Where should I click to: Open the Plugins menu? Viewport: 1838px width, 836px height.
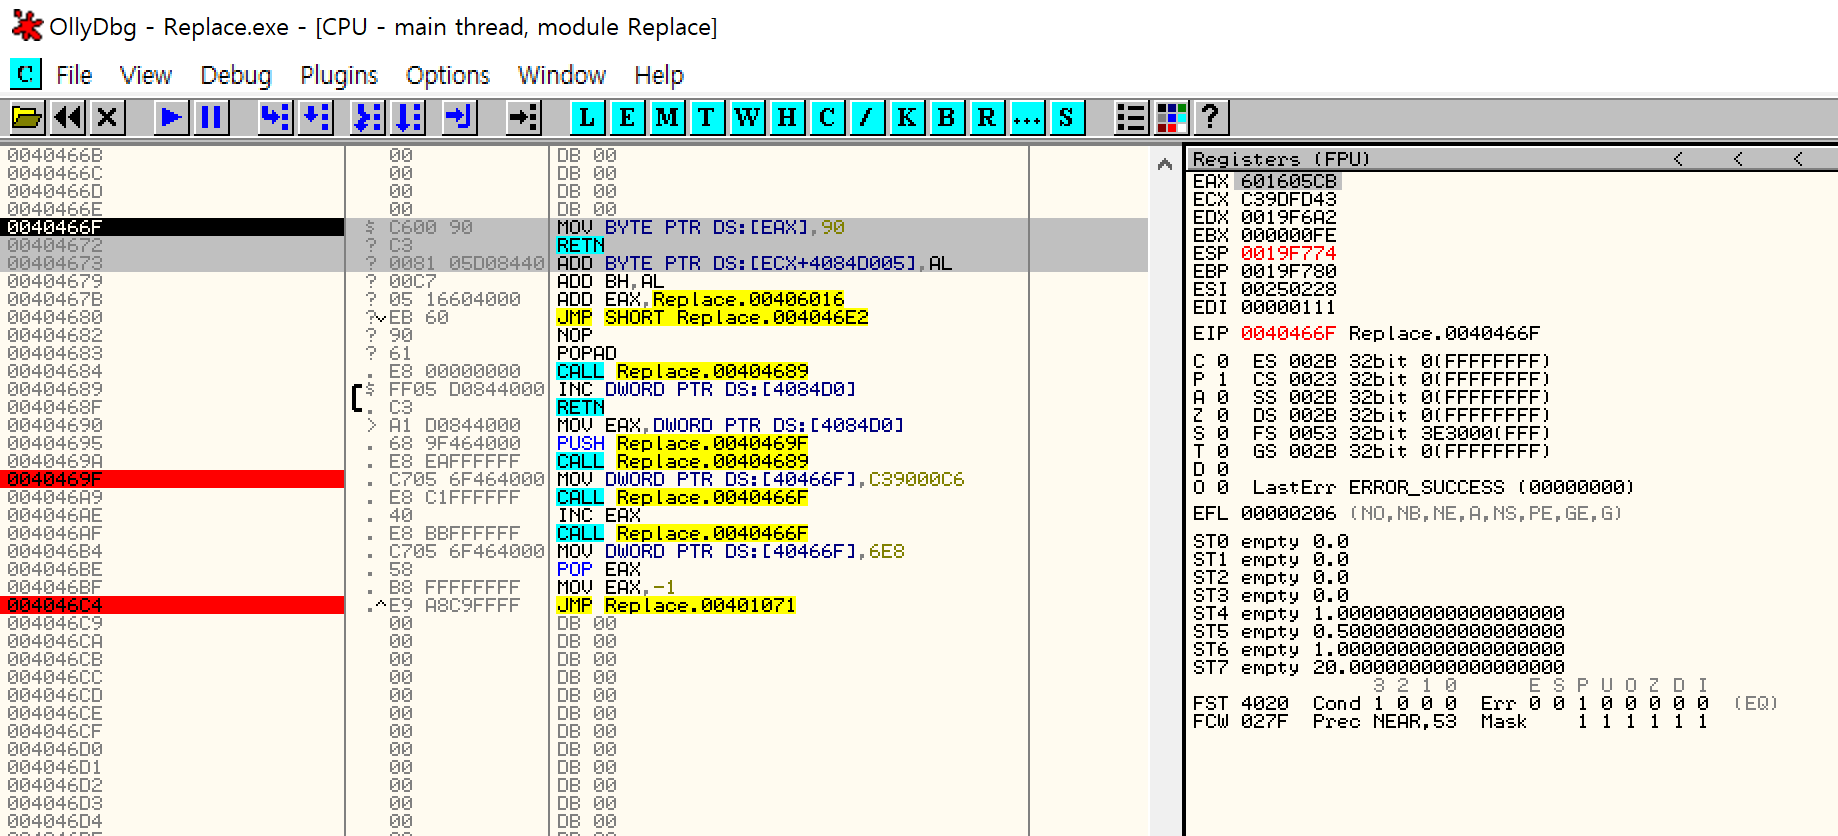tap(339, 75)
